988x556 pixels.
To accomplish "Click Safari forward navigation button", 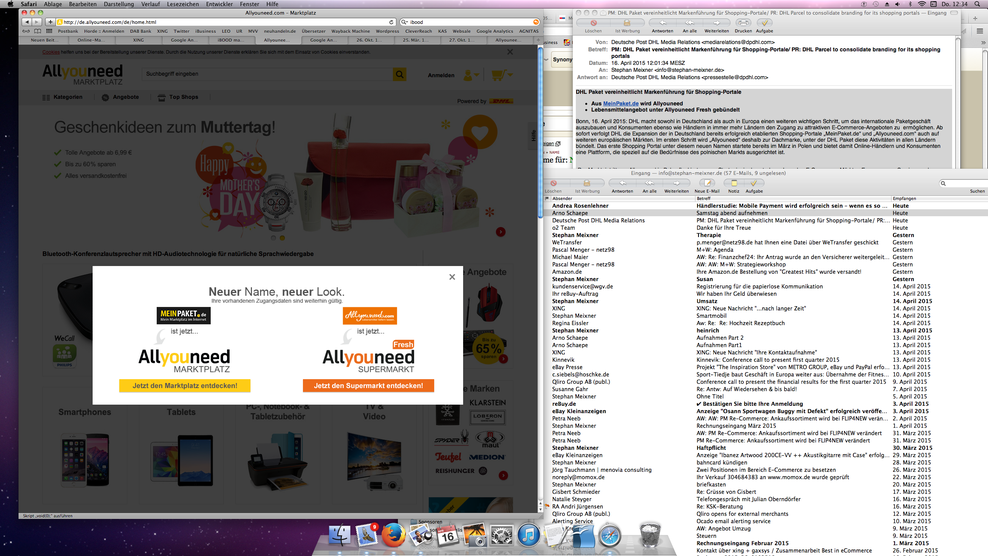I will [37, 22].
